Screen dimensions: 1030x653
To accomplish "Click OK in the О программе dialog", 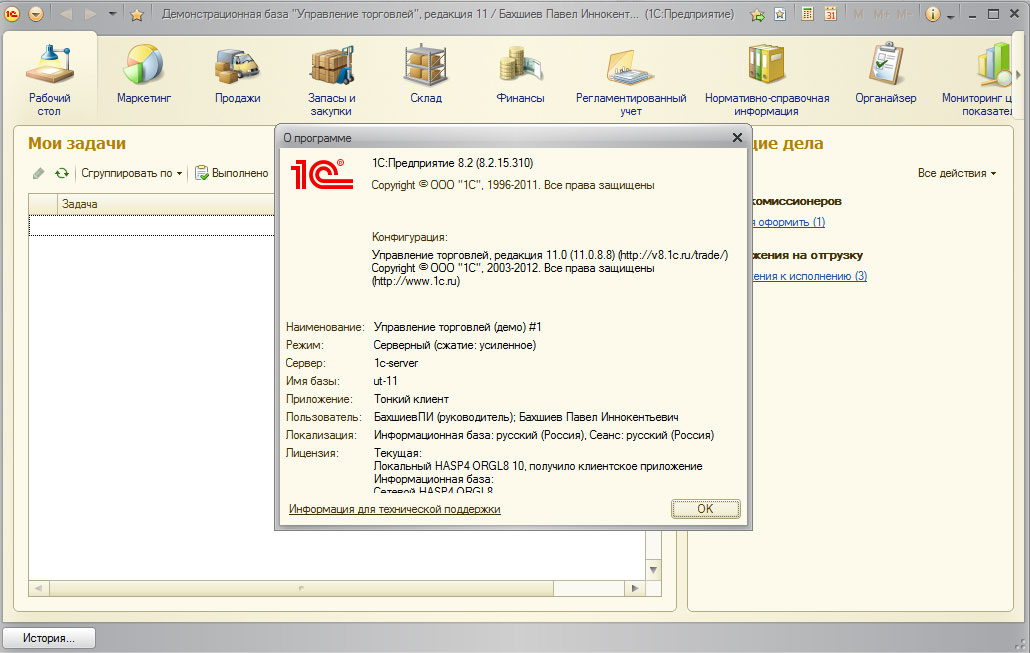I will 705,508.
